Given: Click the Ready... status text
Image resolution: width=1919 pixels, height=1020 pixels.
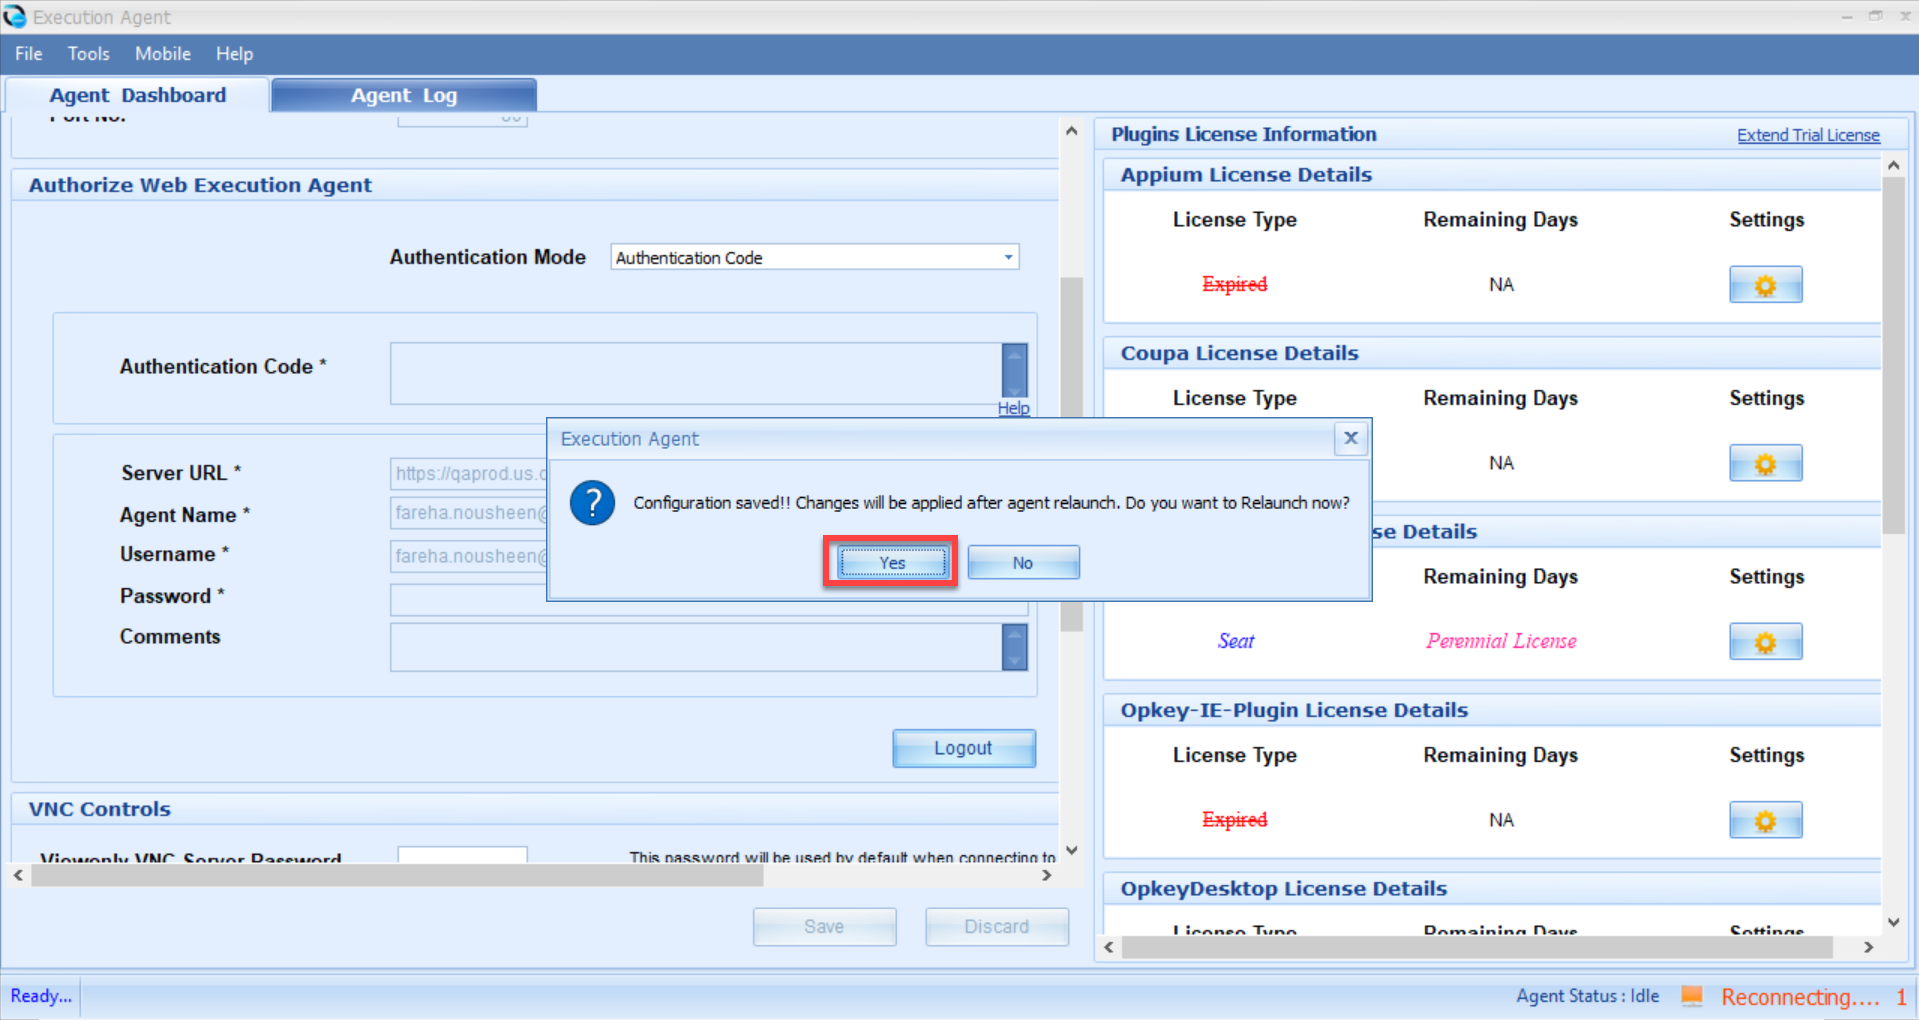Looking at the screenshot, I should tap(41, 996).
